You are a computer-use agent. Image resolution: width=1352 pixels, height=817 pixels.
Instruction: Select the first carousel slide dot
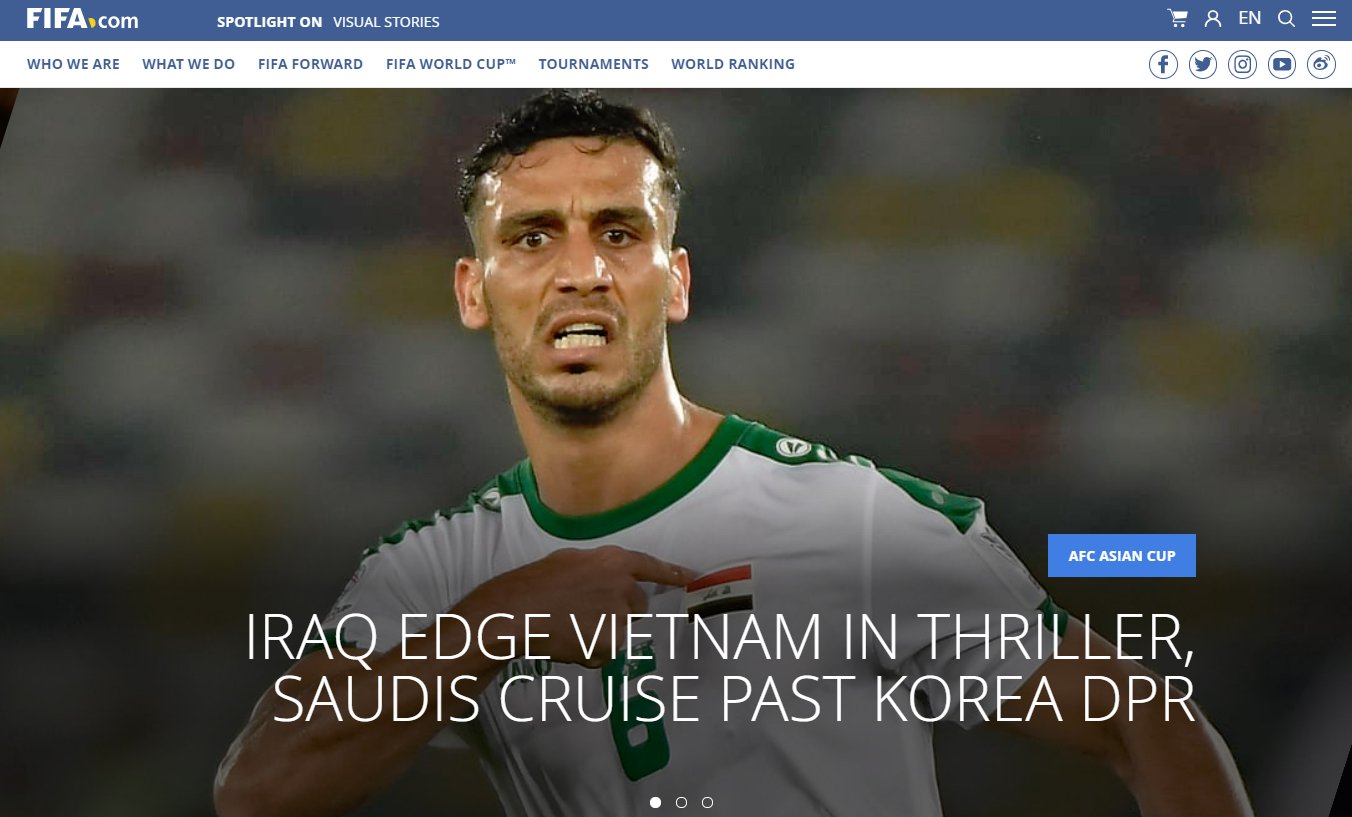click(x=655, y=802)
